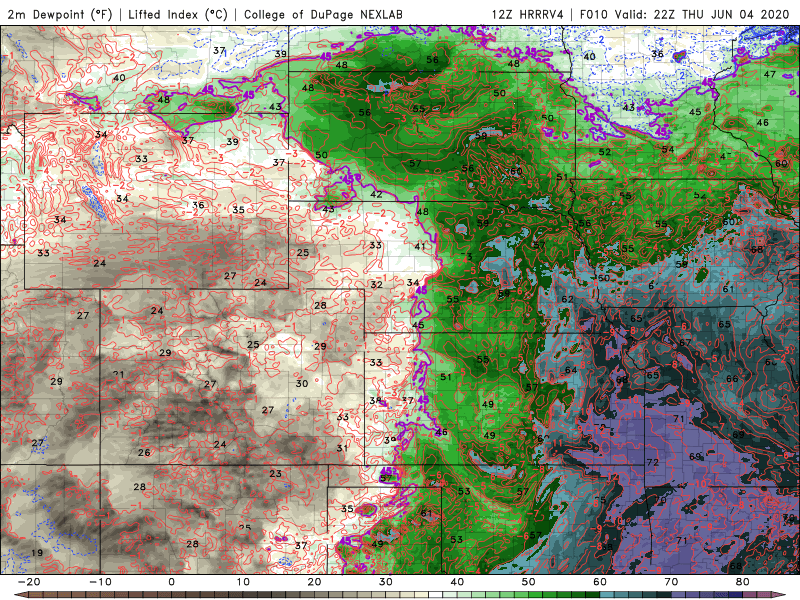Click the 0 label on the color scale
Viewport: 800px width, 600px height.
point(171,582)
